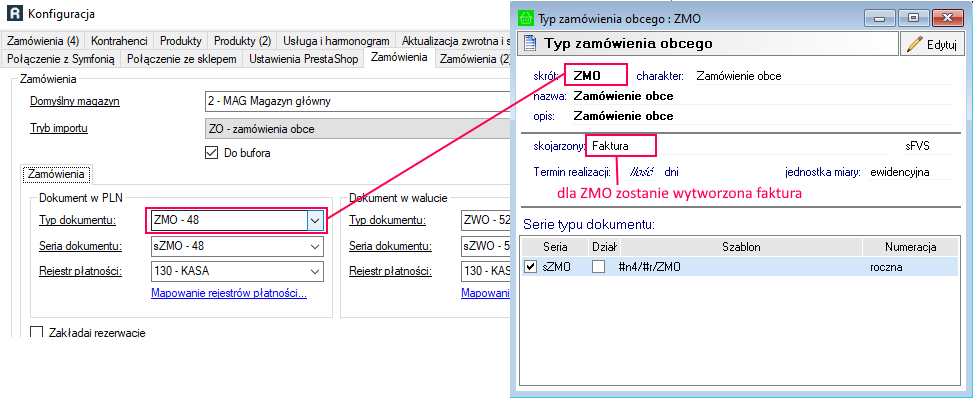Screen dimensions: 973x398
Task: Open Rejestr płatności dropdown in Dokument w walucie
Action: pos(486,271)
